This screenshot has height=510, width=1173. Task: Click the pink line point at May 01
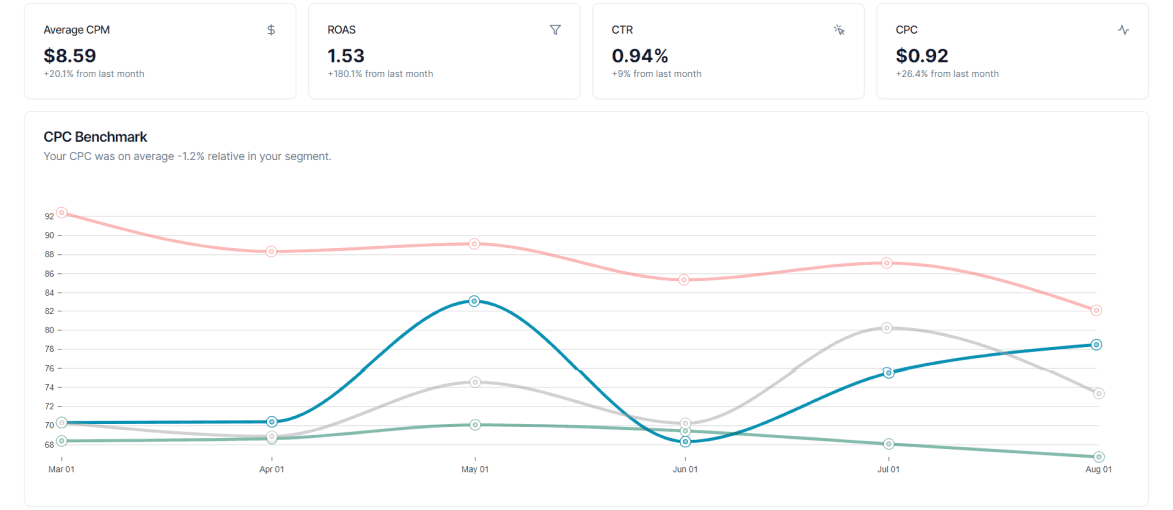coord(474,244)
